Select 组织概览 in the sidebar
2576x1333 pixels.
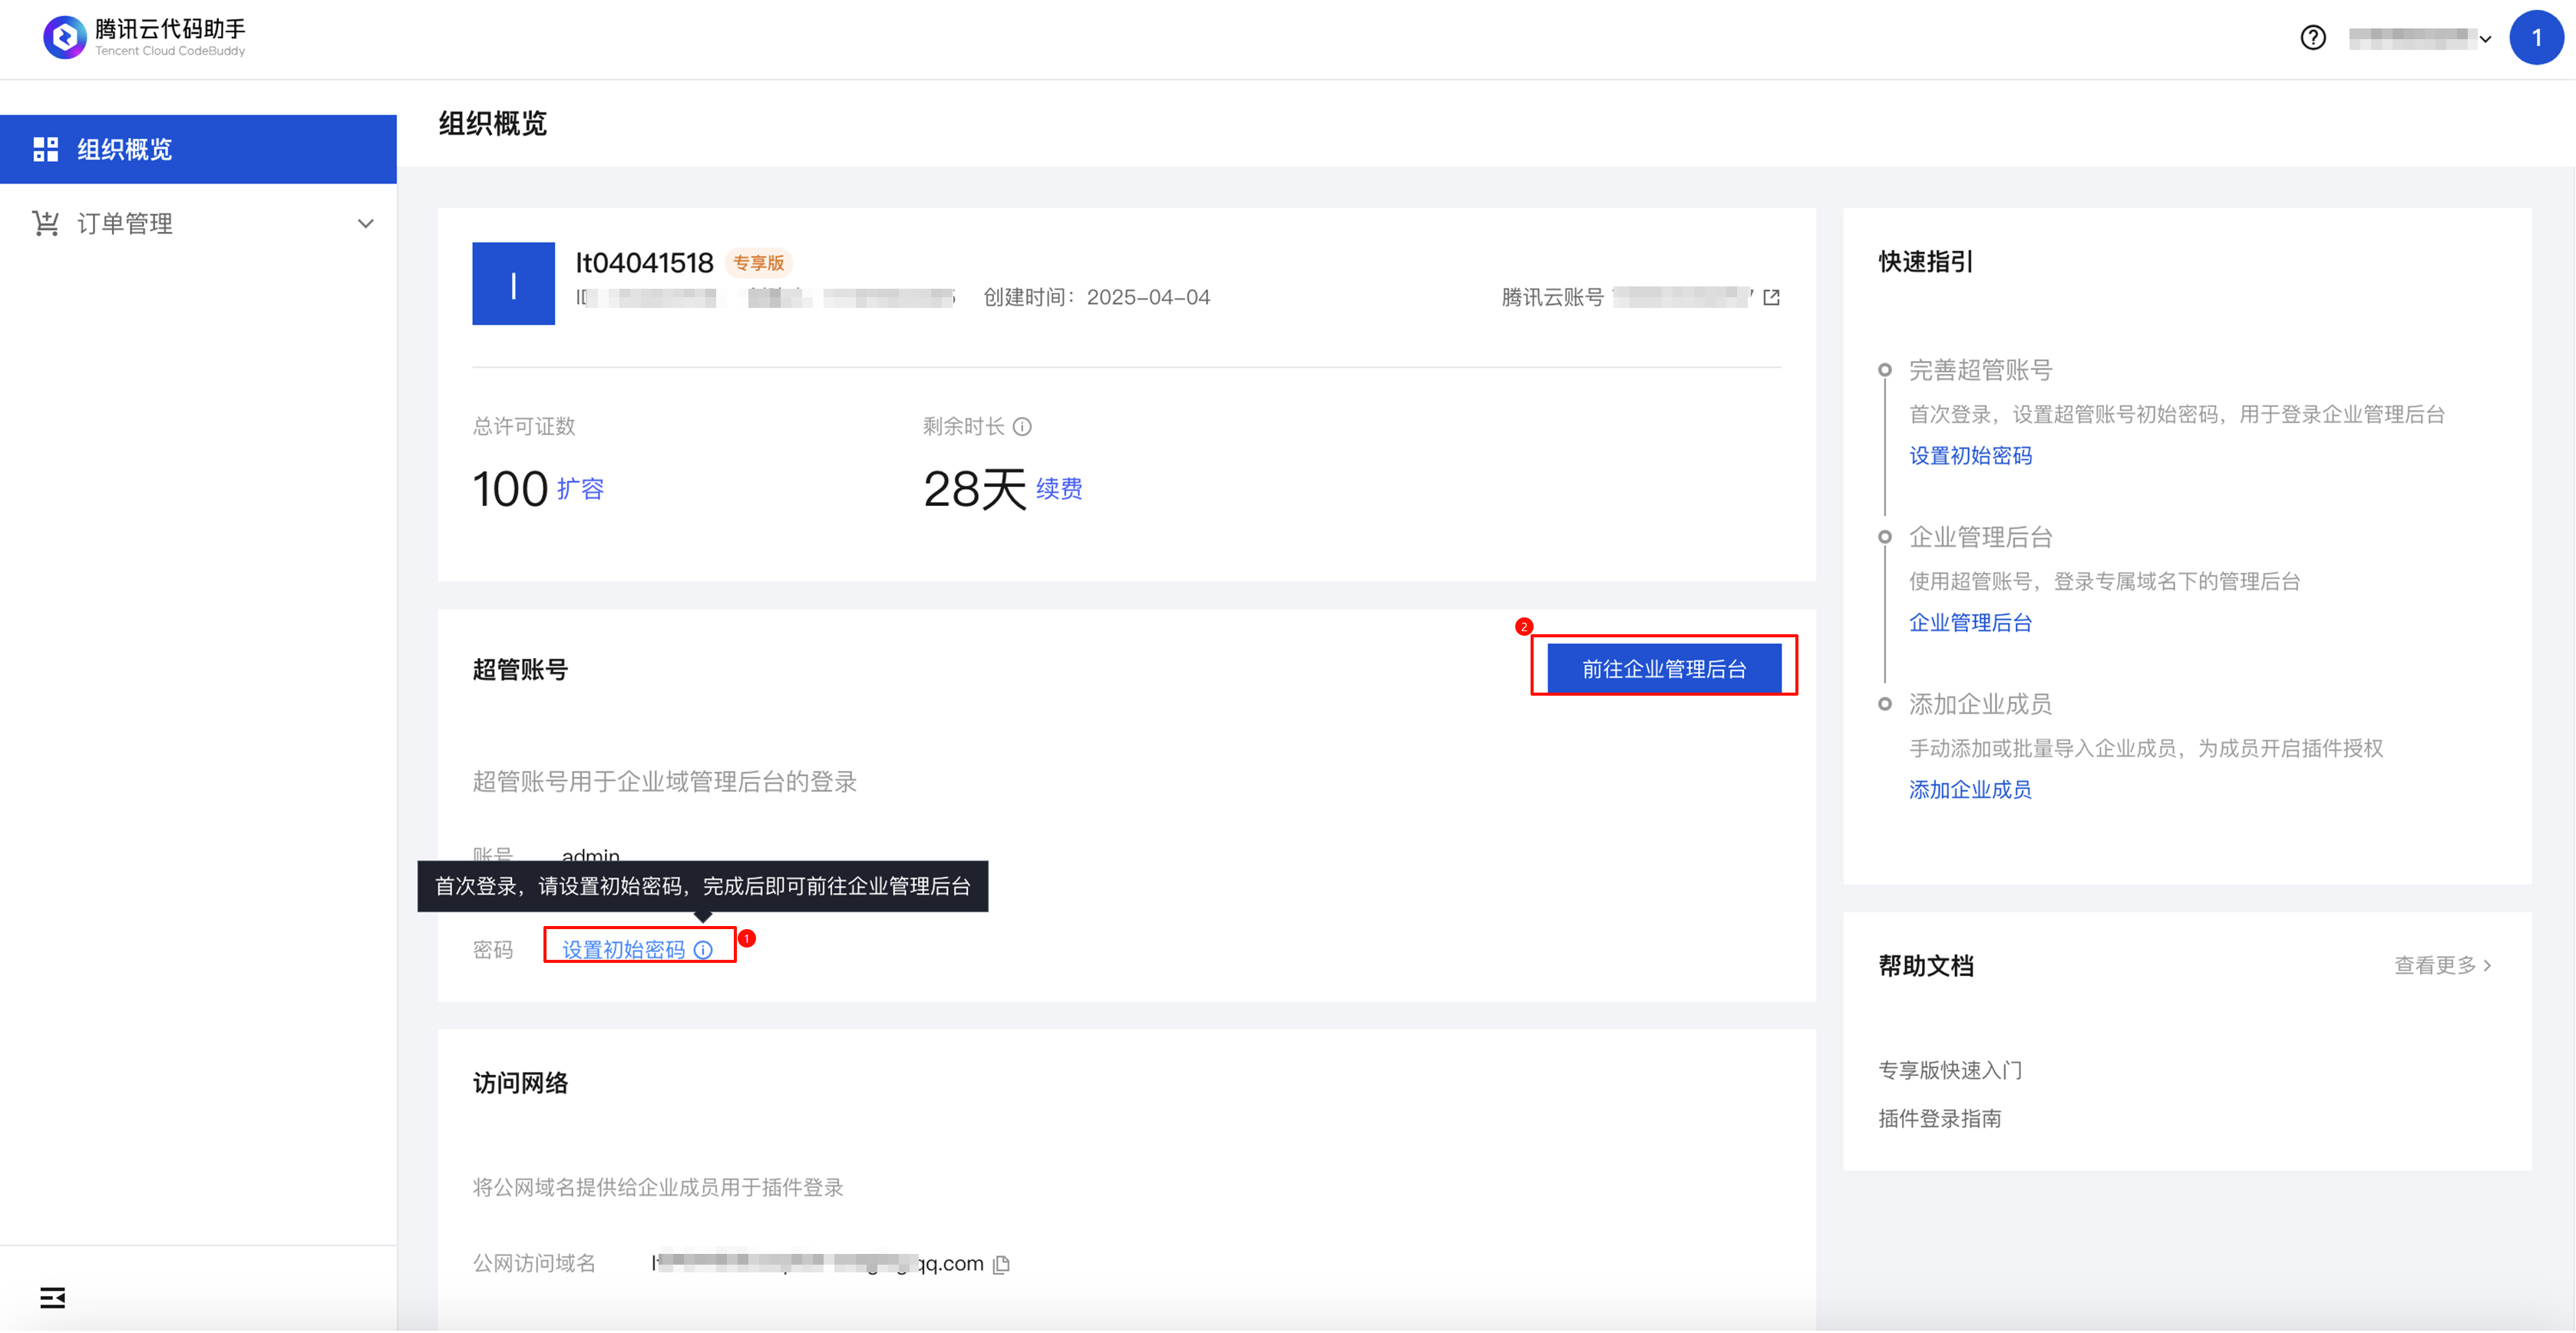(124, 150)
